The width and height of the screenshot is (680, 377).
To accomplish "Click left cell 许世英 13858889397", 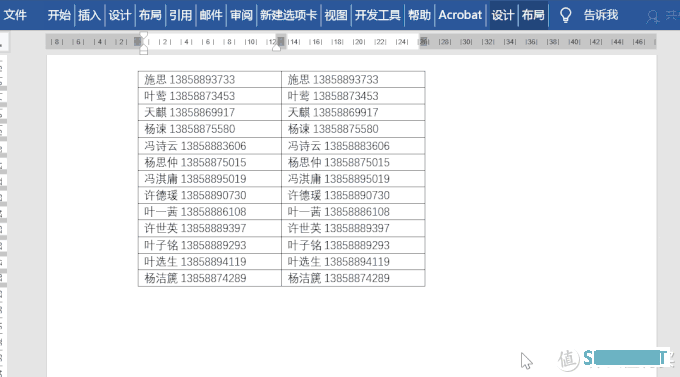I will click(x=210, y=228).
